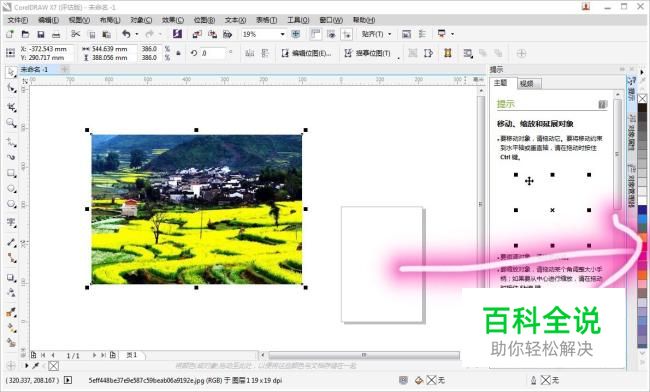The height and width of the screenshot is (392, 650).
Task: Select the Text tool in toolbox
Action: pos(11,223)
